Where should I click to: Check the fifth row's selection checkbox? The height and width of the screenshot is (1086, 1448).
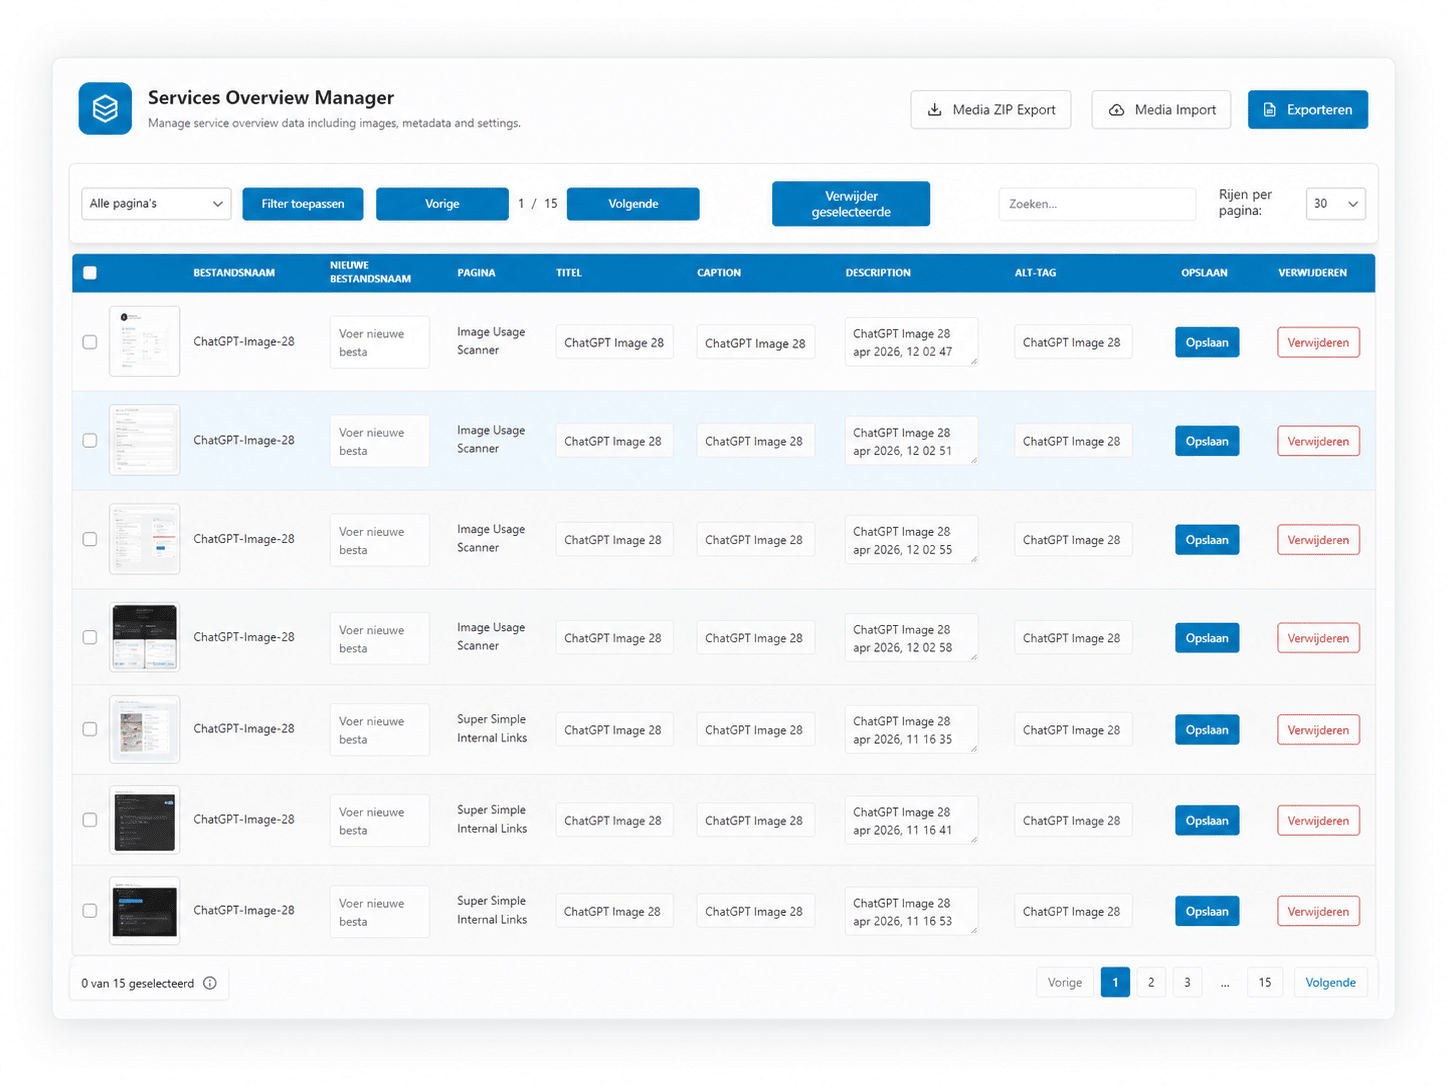pyautogui.click(x=90, y=729)
